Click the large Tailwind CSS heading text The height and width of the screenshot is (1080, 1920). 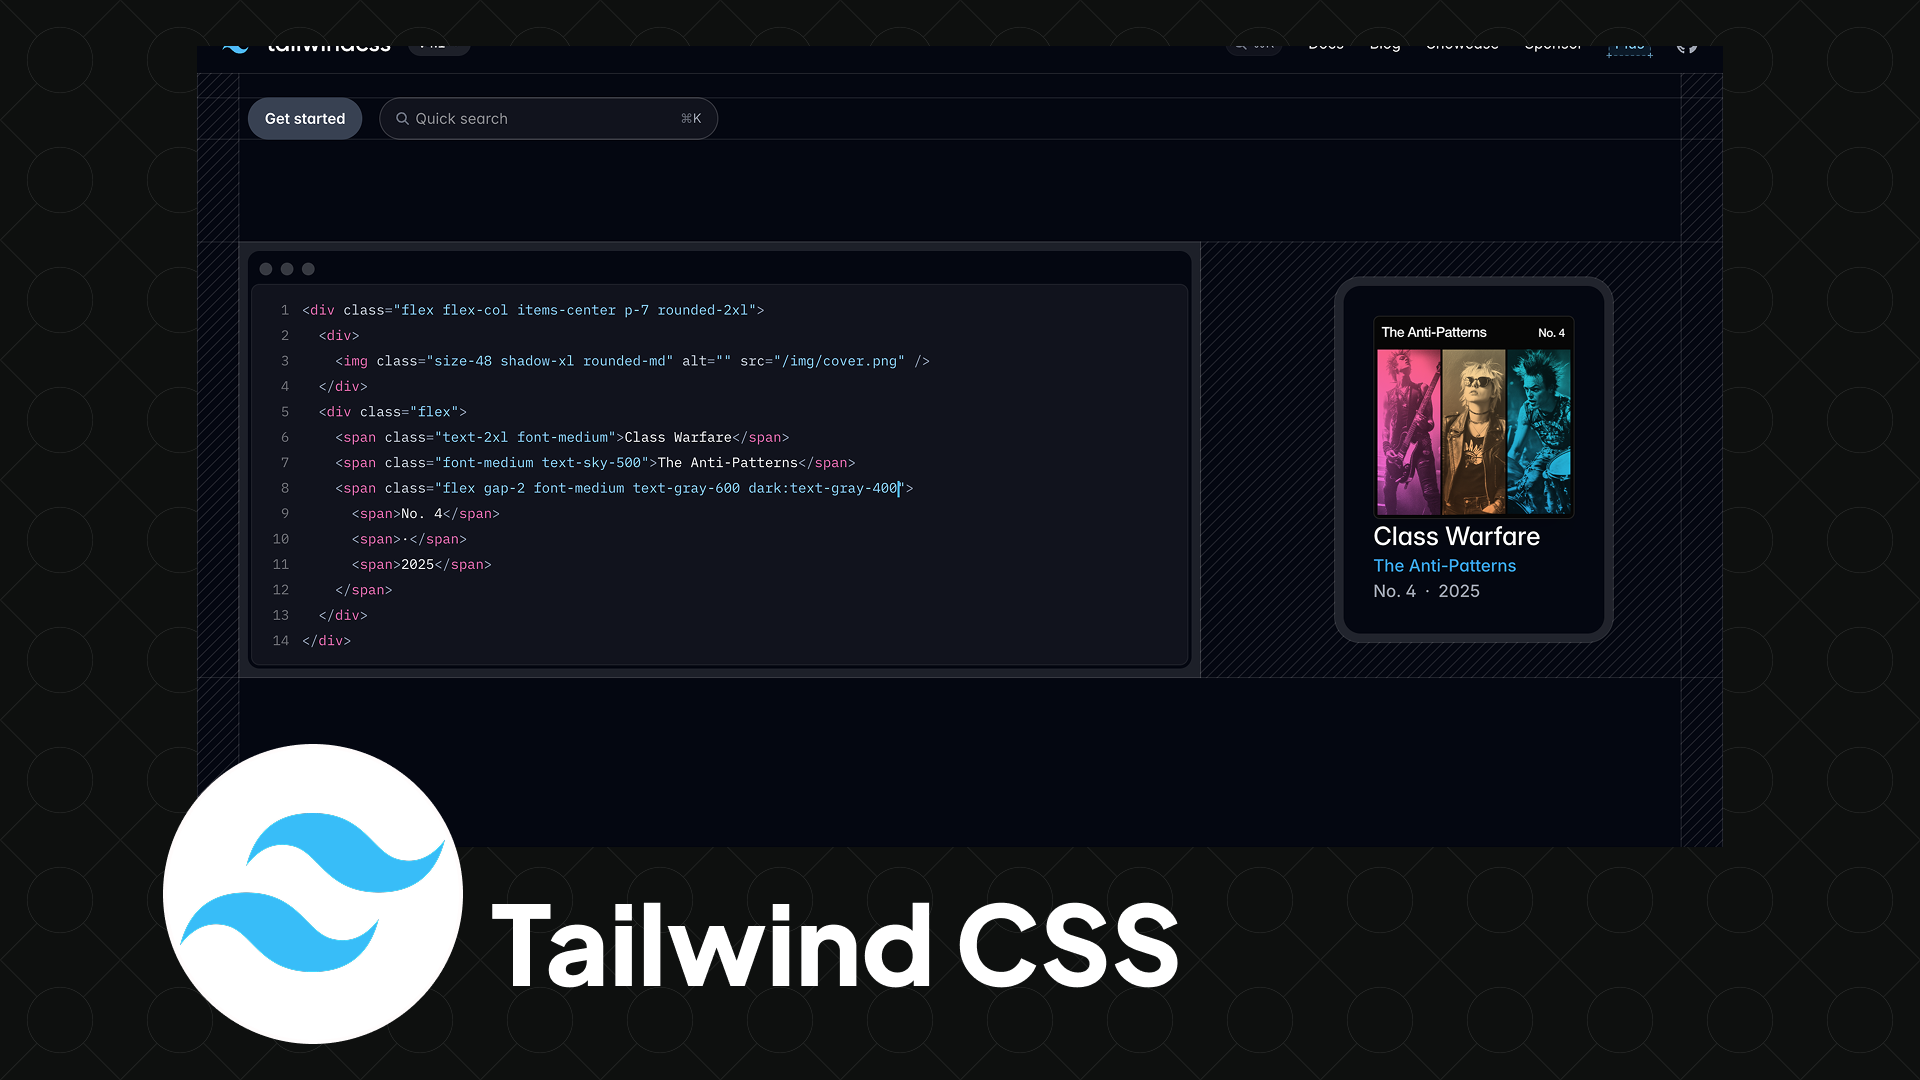[835, 945]
